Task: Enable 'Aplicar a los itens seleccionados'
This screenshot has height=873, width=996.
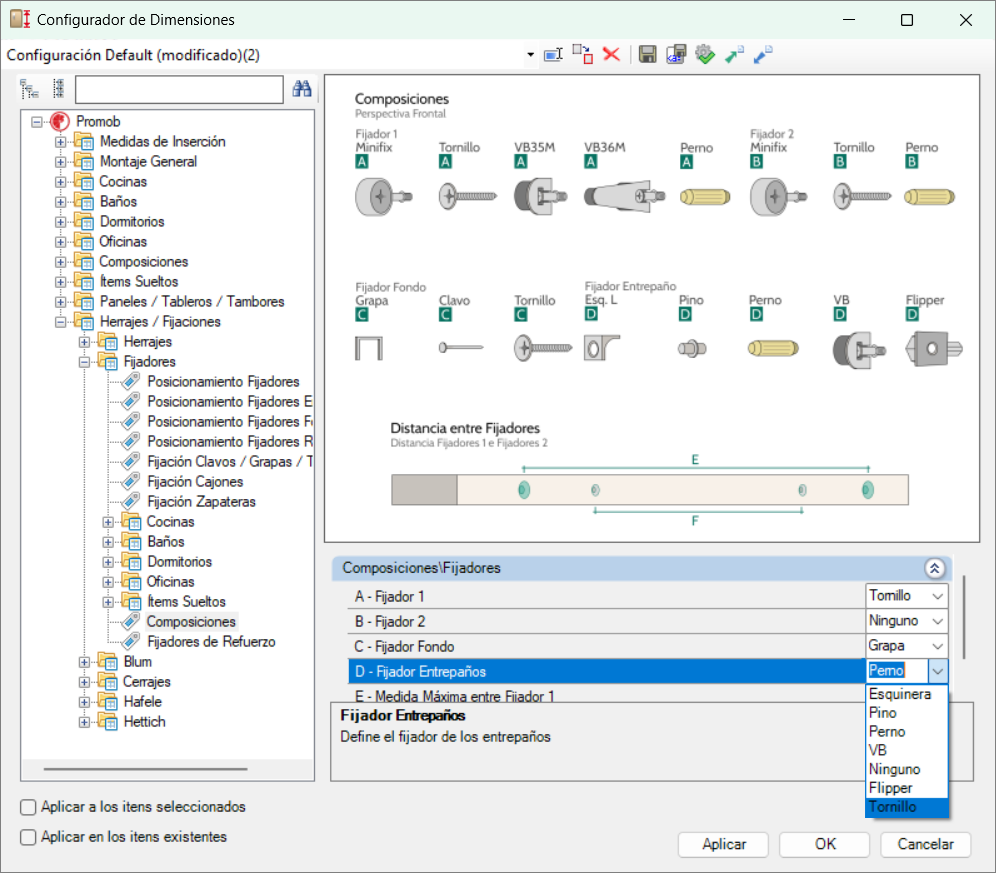Action: pos(28,807)
